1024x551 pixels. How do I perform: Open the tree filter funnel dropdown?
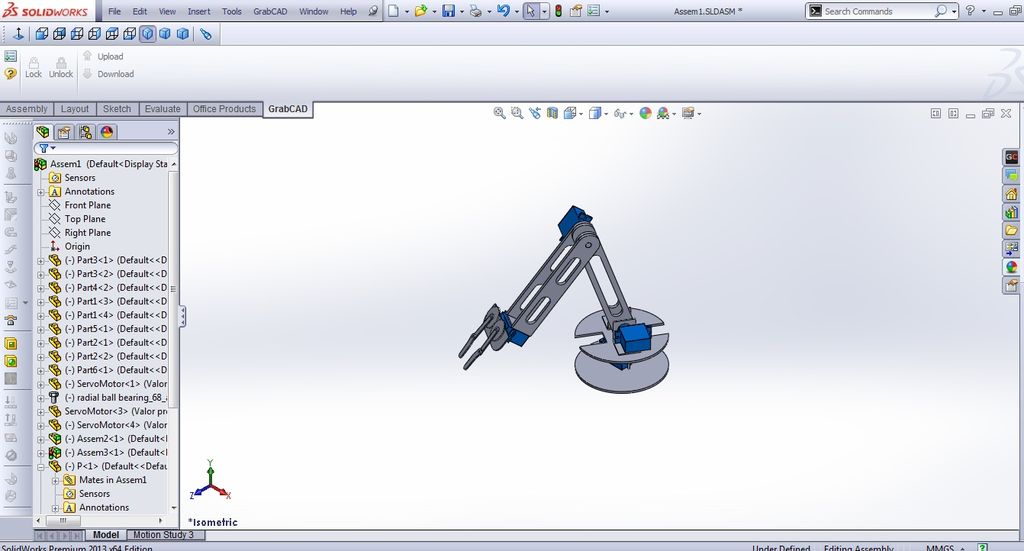(46, 148)
